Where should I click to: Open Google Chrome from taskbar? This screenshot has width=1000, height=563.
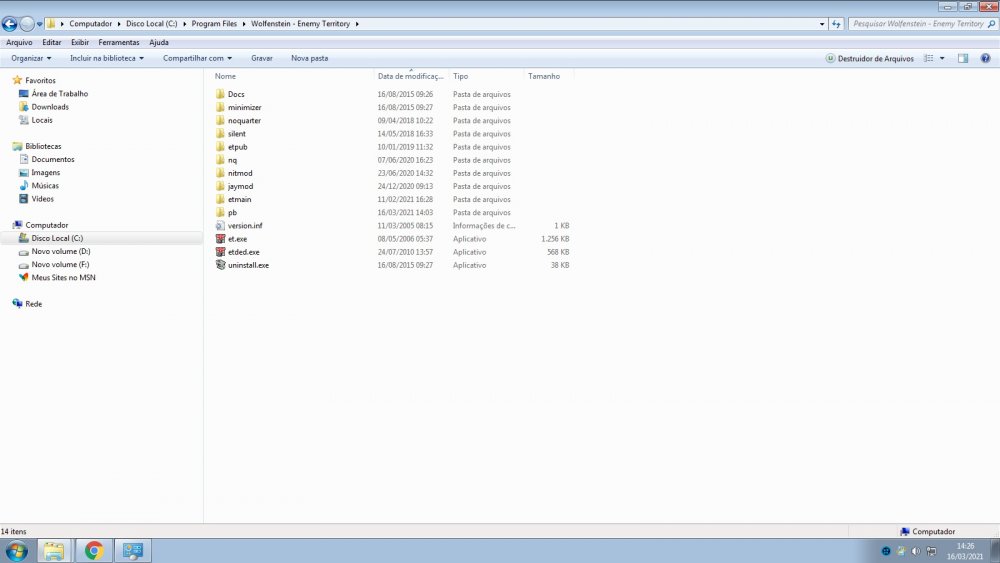(94, 551)
